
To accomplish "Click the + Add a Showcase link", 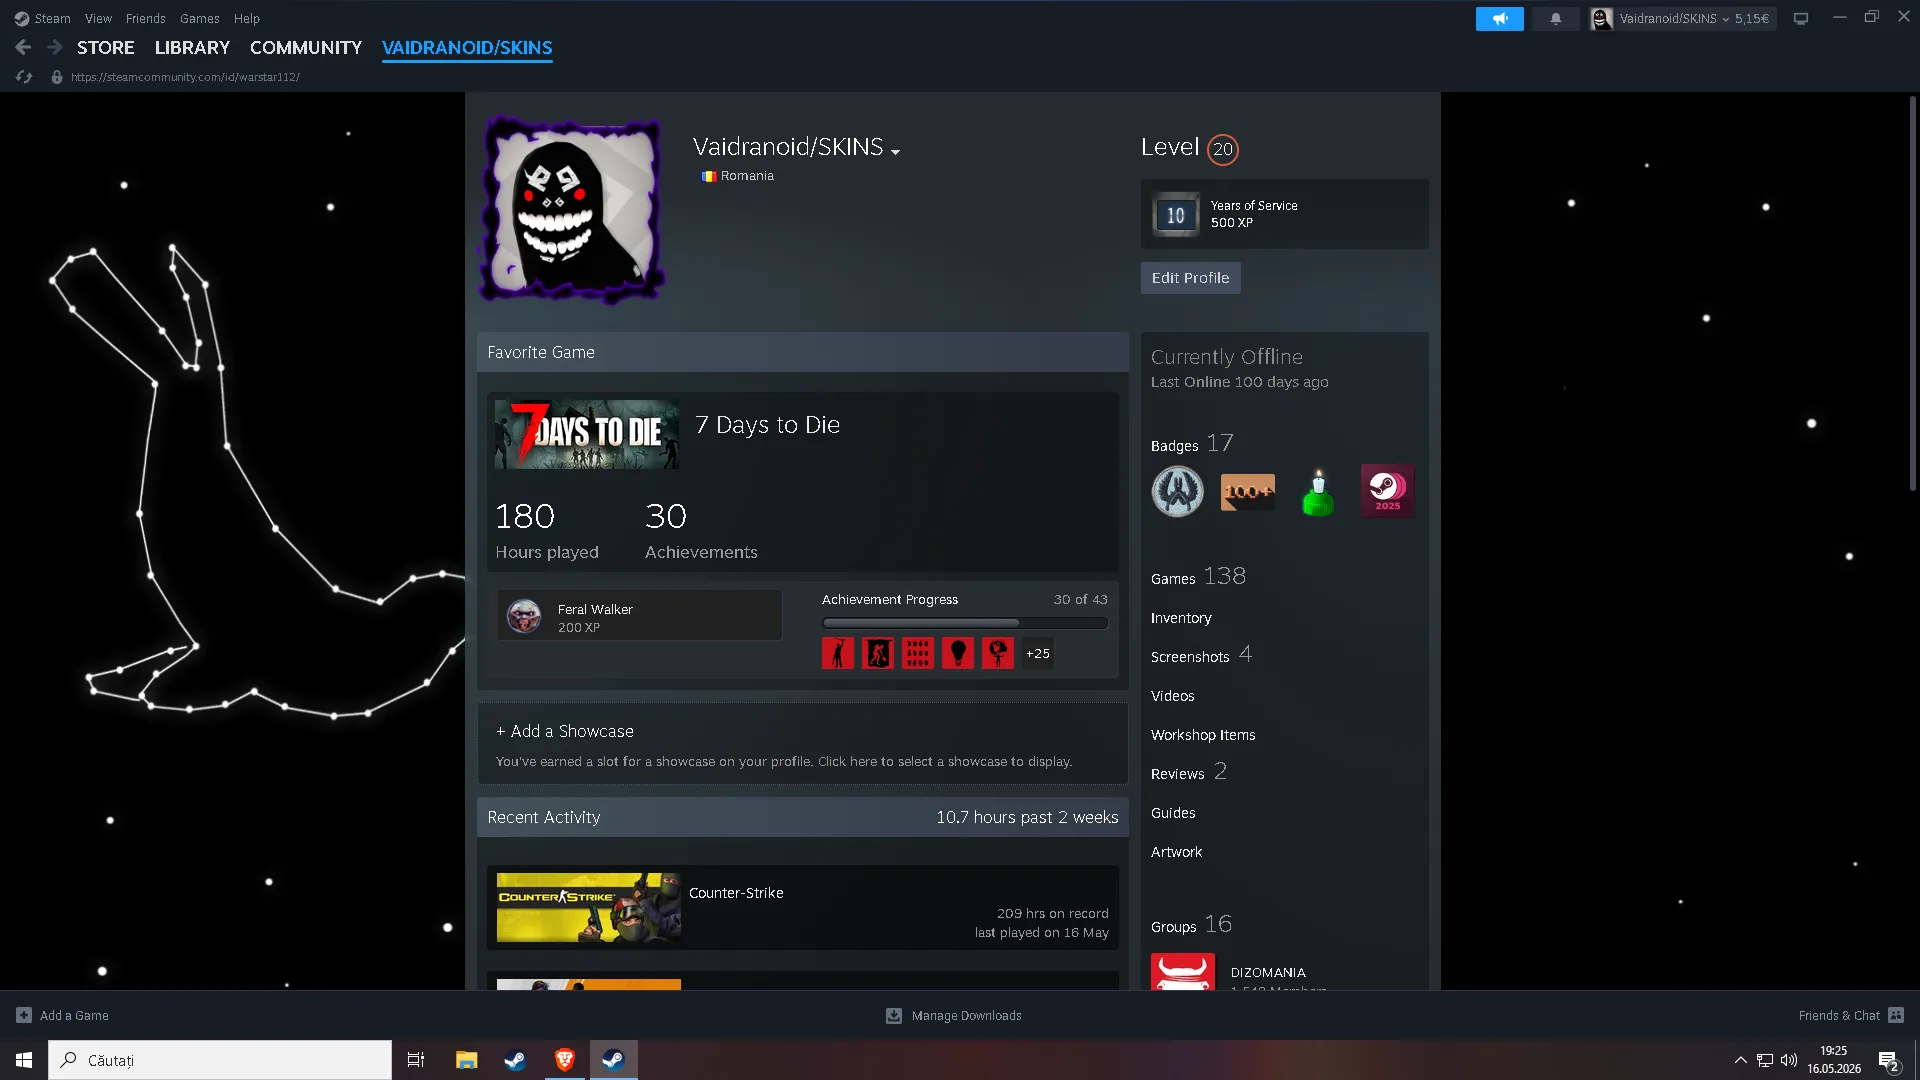I will (x=564, y=731).
